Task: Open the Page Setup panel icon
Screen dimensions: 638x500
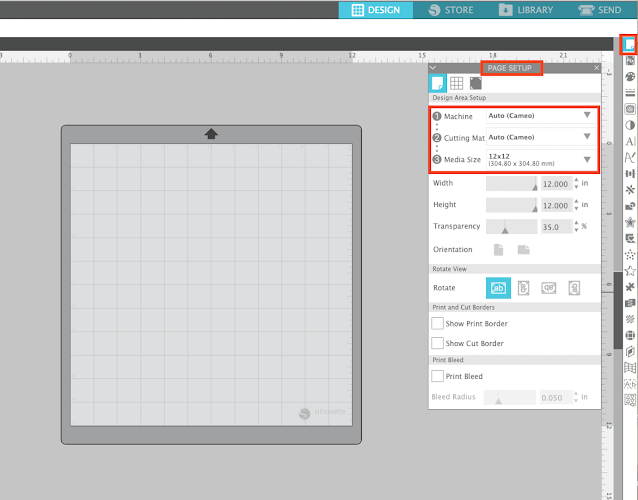Action: (x=629, y=44)
